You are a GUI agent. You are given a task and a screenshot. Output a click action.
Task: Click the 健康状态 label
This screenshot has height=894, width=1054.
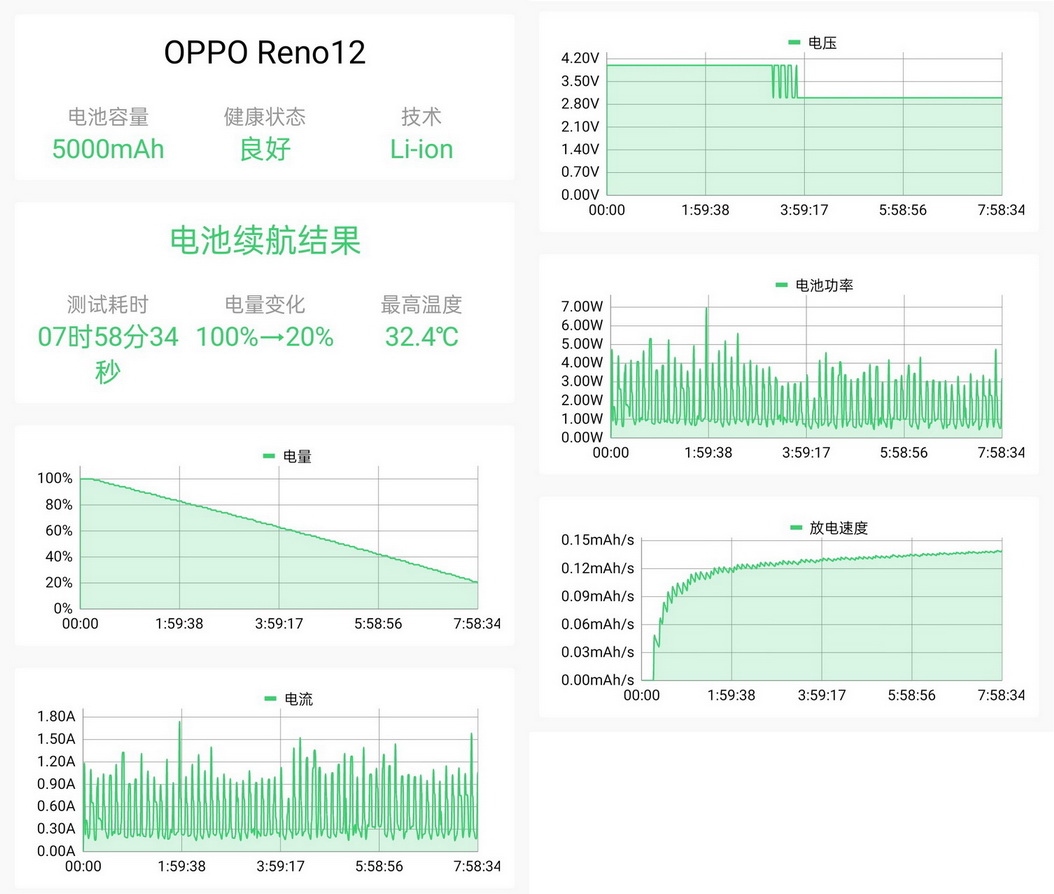point(265,116)
